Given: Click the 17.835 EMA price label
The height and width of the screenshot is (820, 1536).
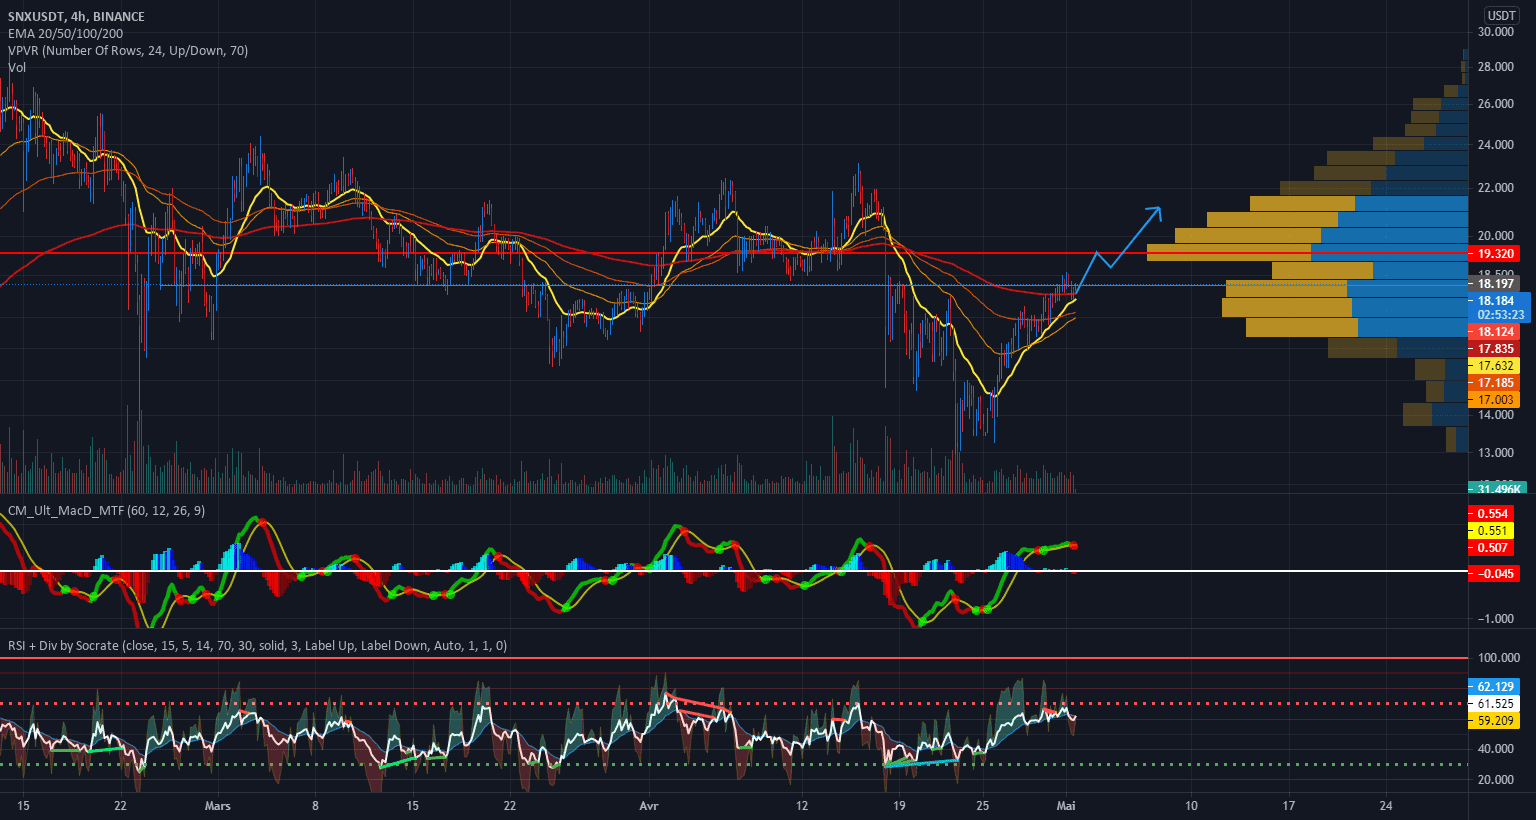Looking at the screenshot, I should pyautogui.click(x=1494, y=348).
